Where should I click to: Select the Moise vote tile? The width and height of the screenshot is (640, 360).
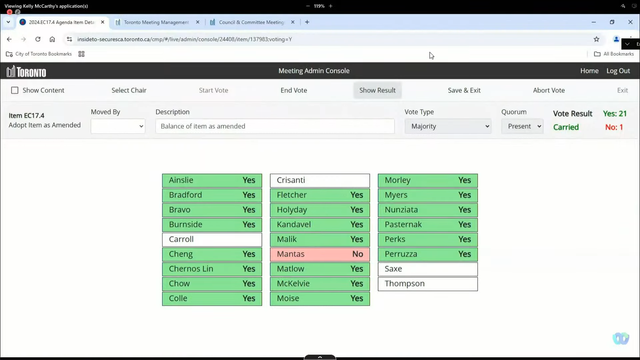pyautogui.click(x=320, y=298)
